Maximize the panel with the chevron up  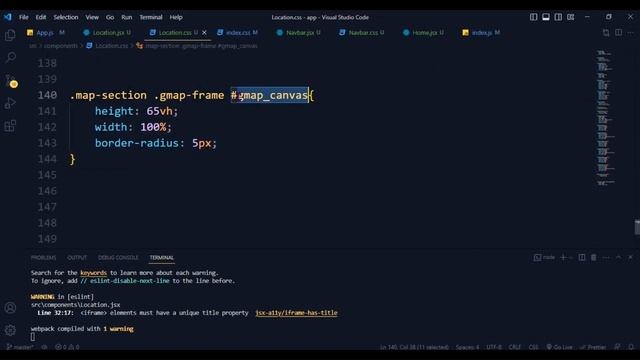(x=618, y=257)
